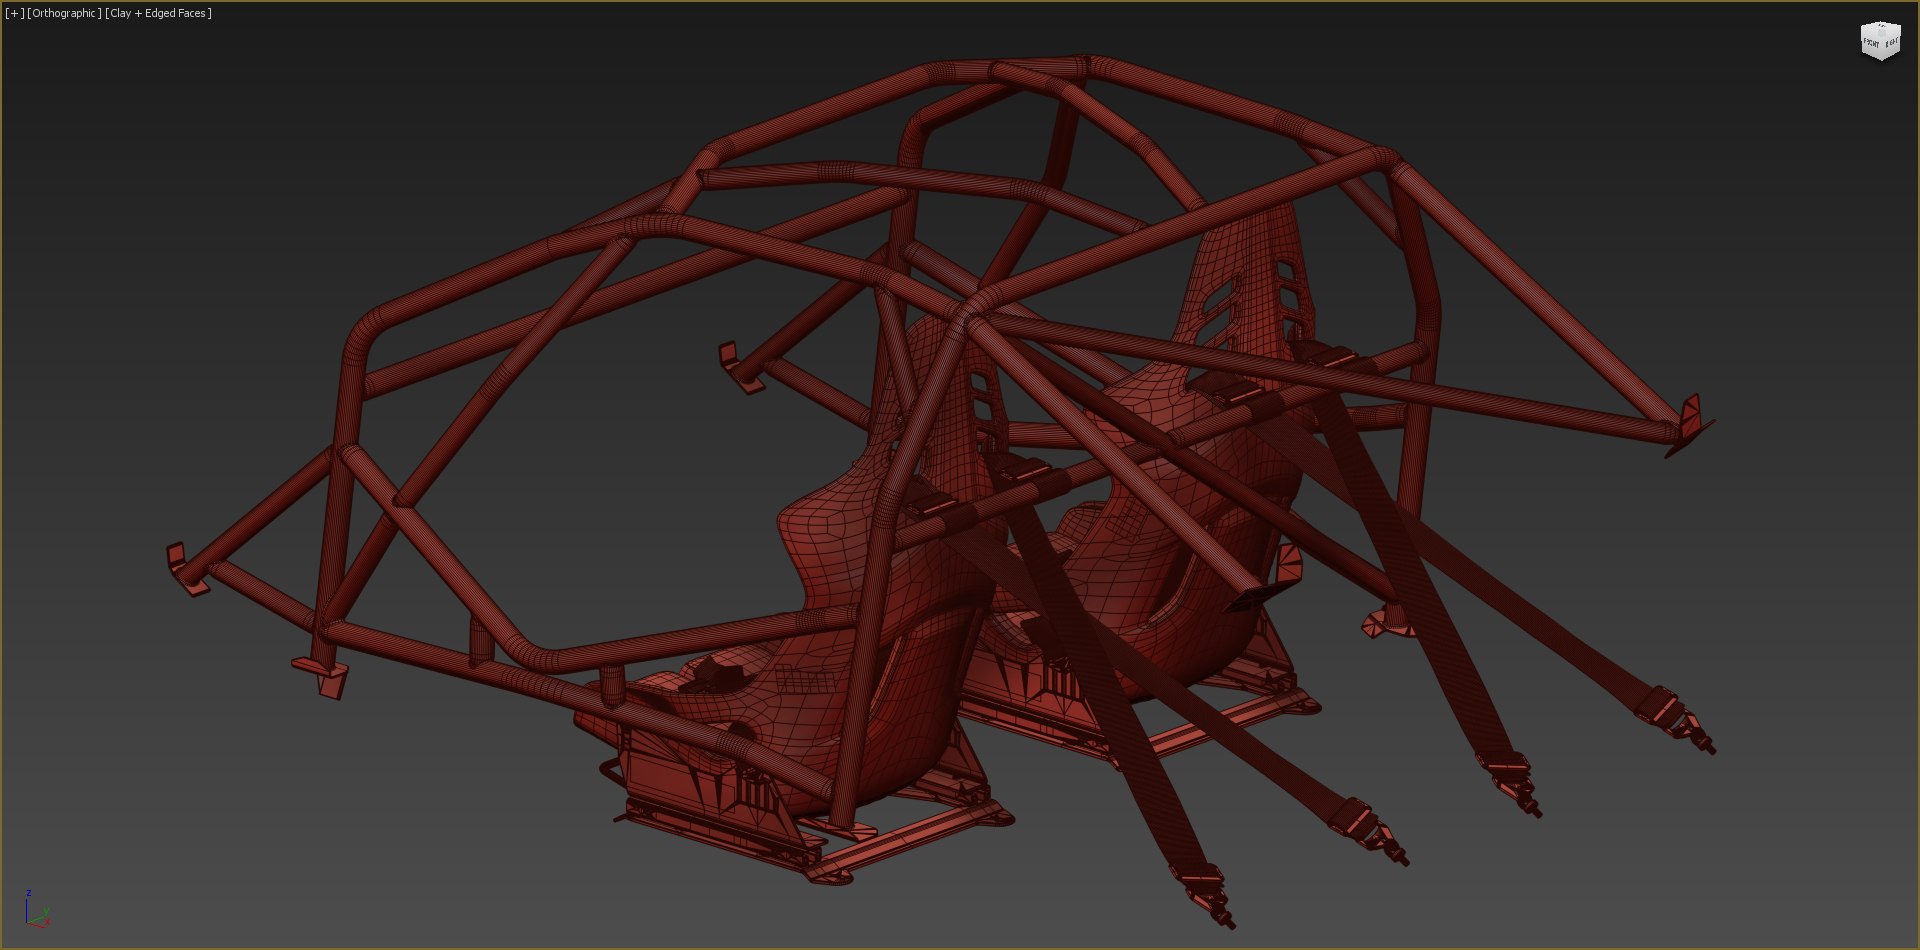The image size is (1920, 950).
Task: Open the Clay + Edged Faces shading menu
Action: [x=158, y=13]
